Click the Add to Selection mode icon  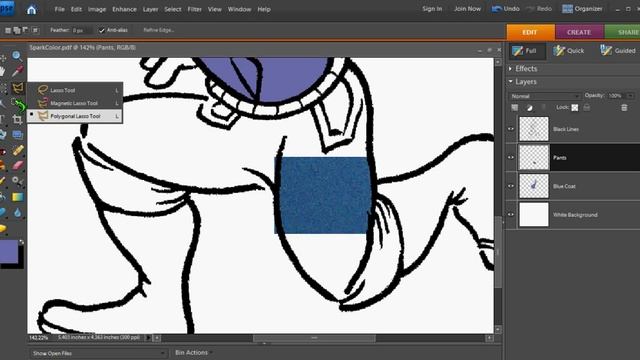[17, 30]
